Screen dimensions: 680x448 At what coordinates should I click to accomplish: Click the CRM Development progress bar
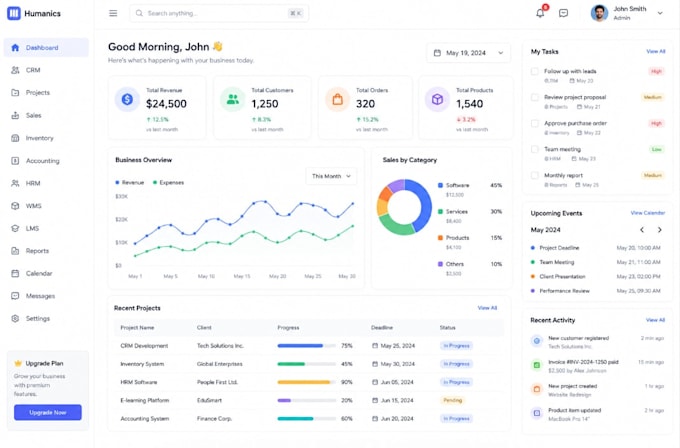pyautogui.click(x=306, y=346)
